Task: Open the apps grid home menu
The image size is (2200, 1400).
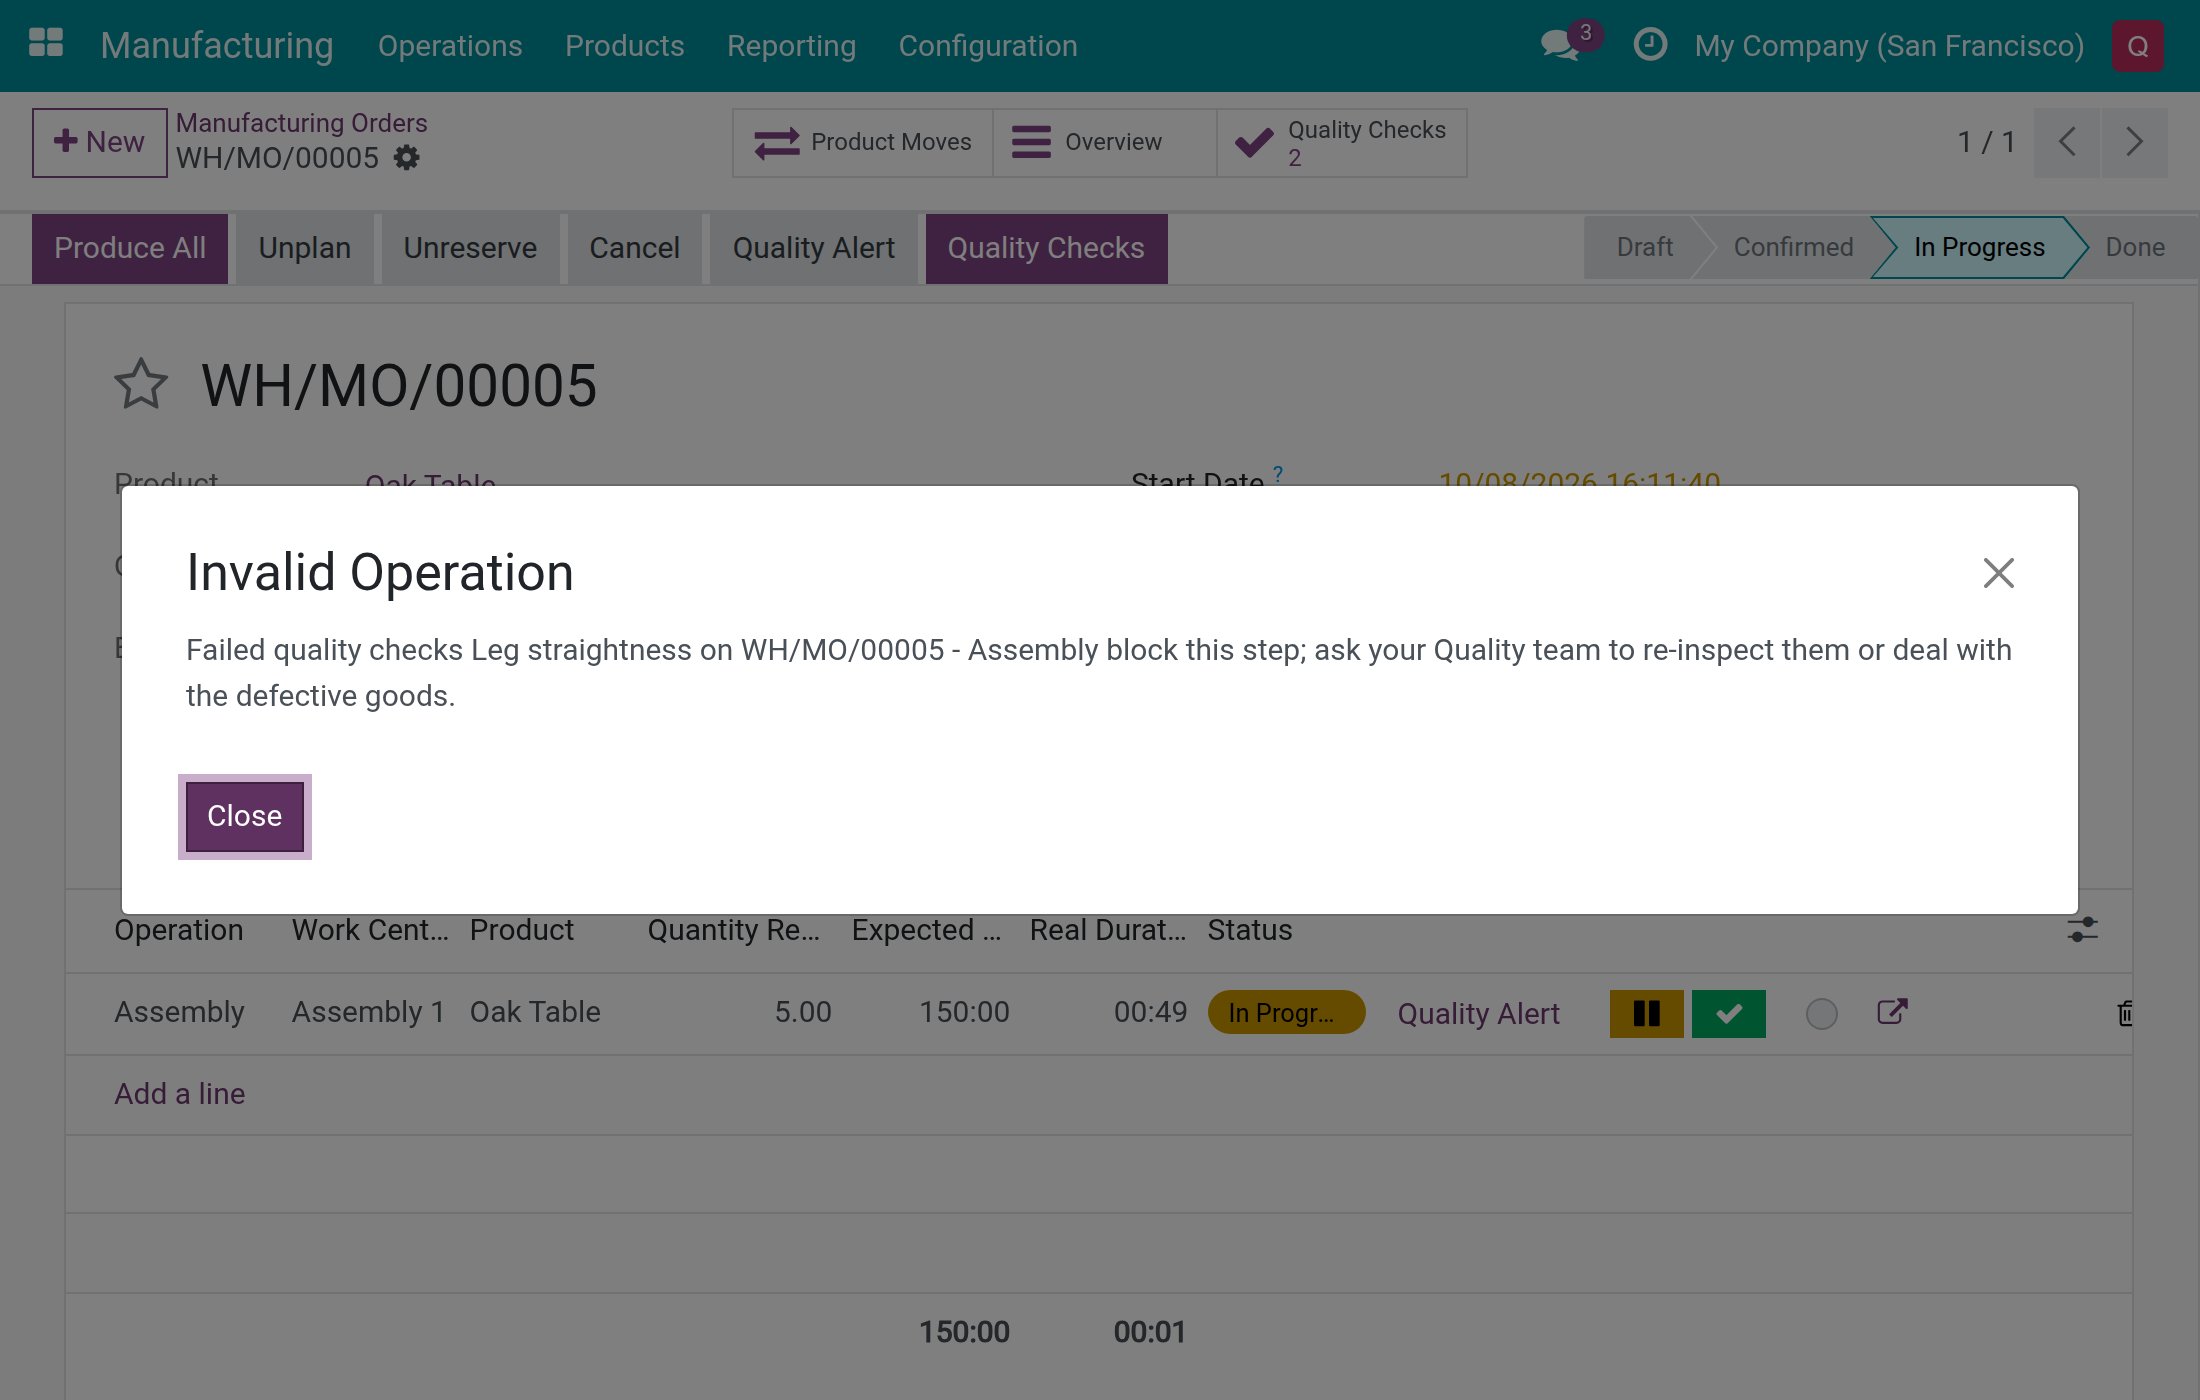Action: tap(46, 43)
